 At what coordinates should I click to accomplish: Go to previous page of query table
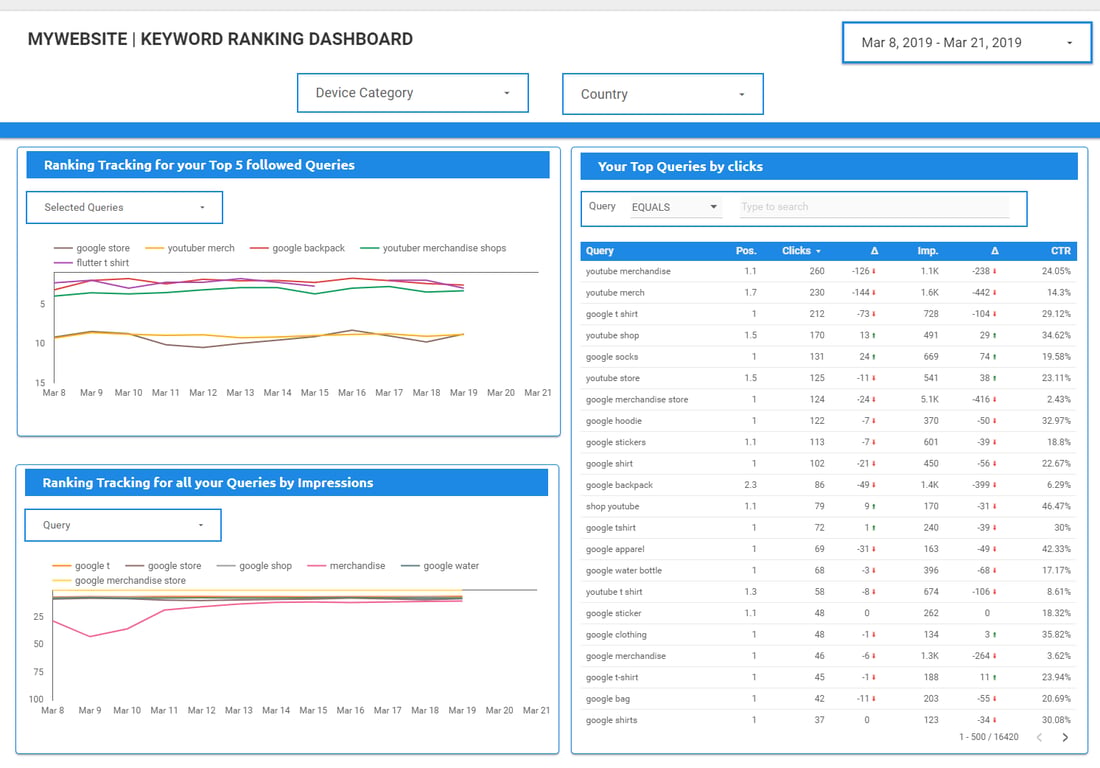[x=1040, y=737]
